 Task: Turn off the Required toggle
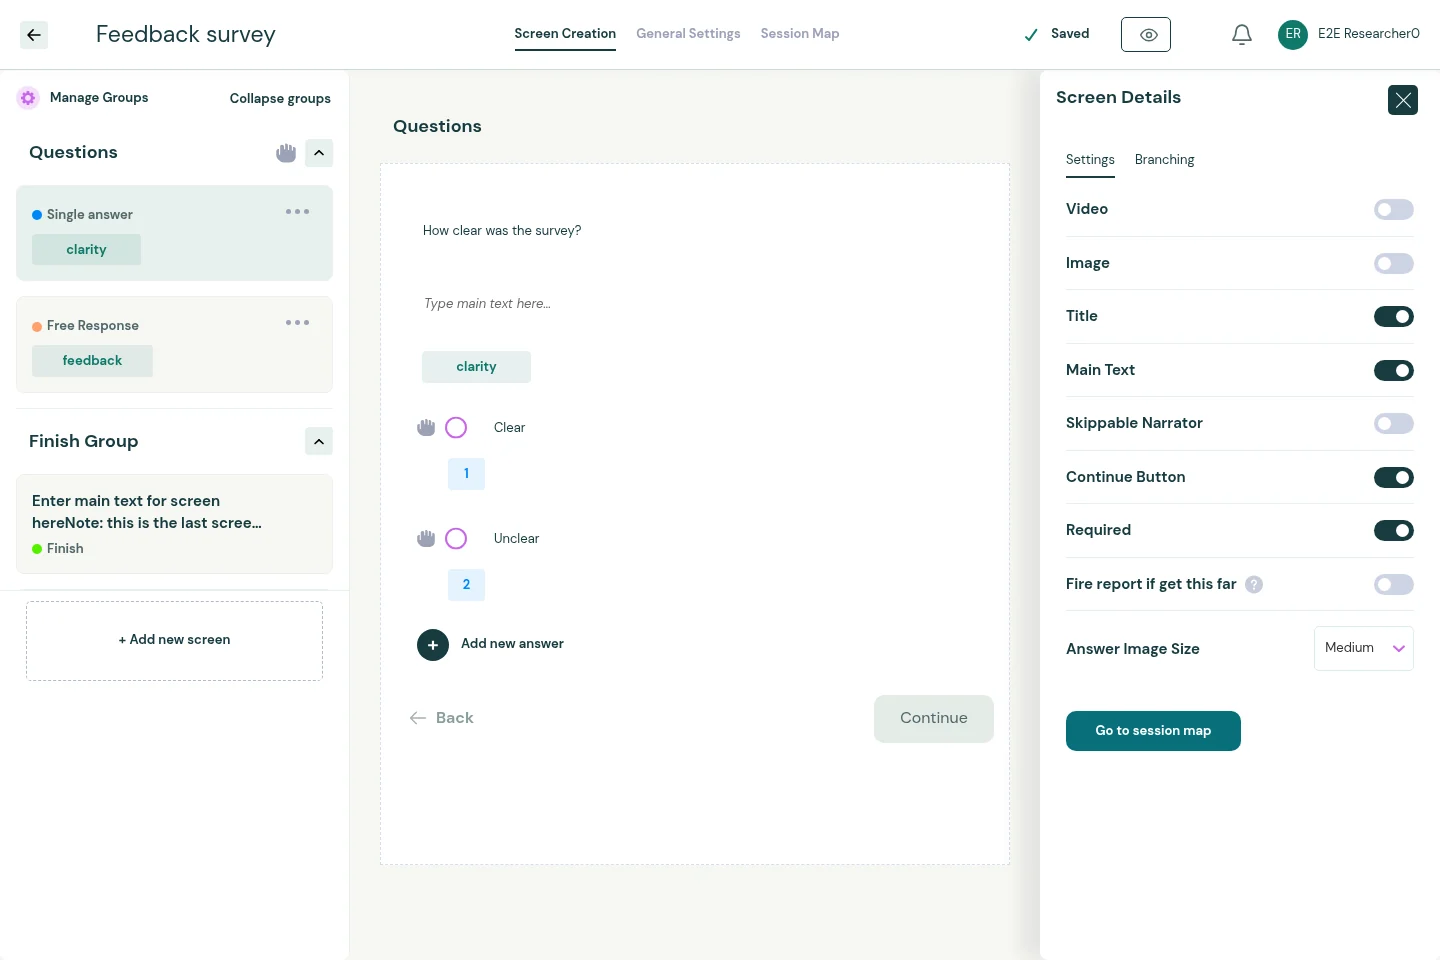1394,531
